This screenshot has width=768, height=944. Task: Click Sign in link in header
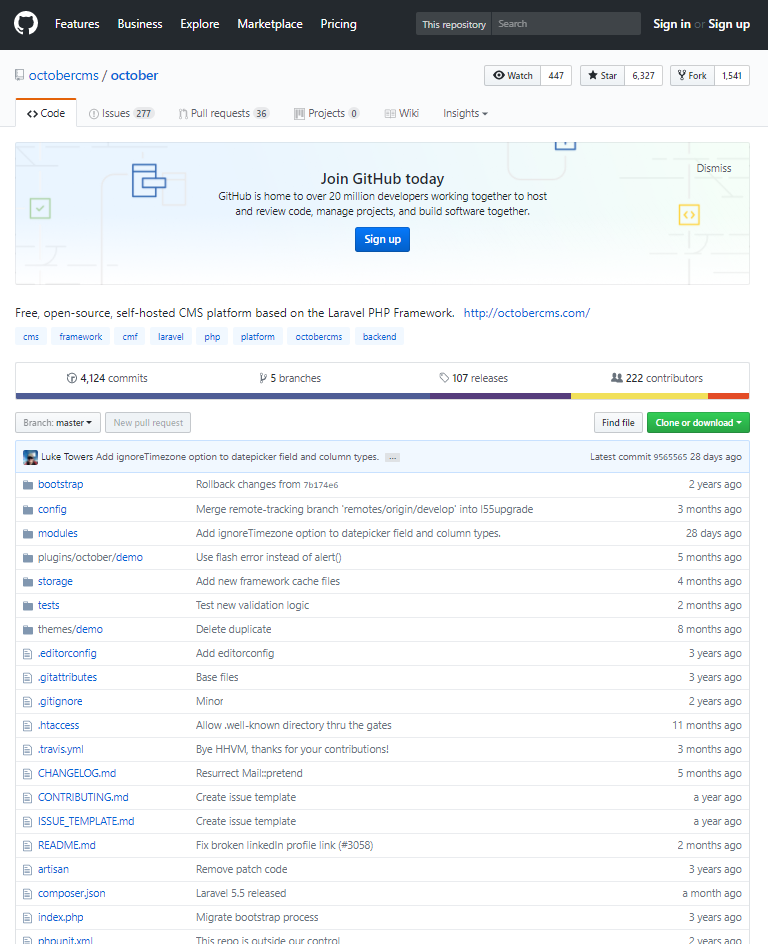(672, 24)
